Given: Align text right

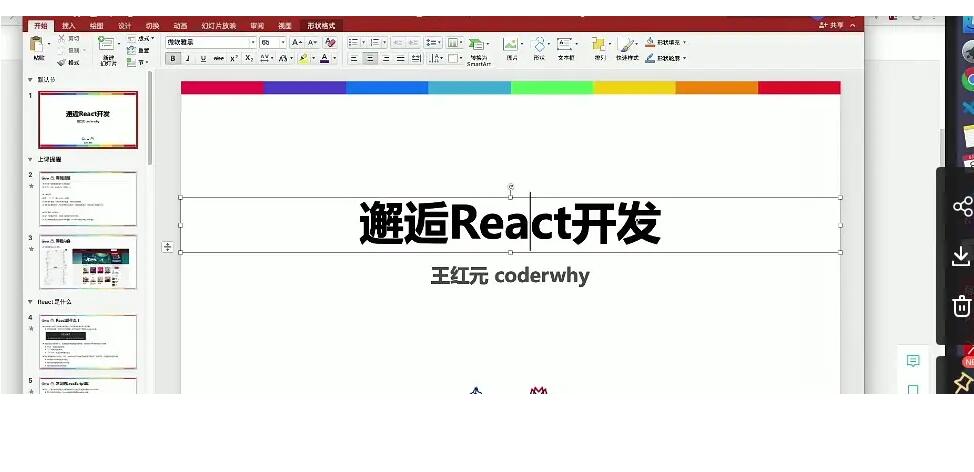Looking at the screenshot, I should pos(386,58).
